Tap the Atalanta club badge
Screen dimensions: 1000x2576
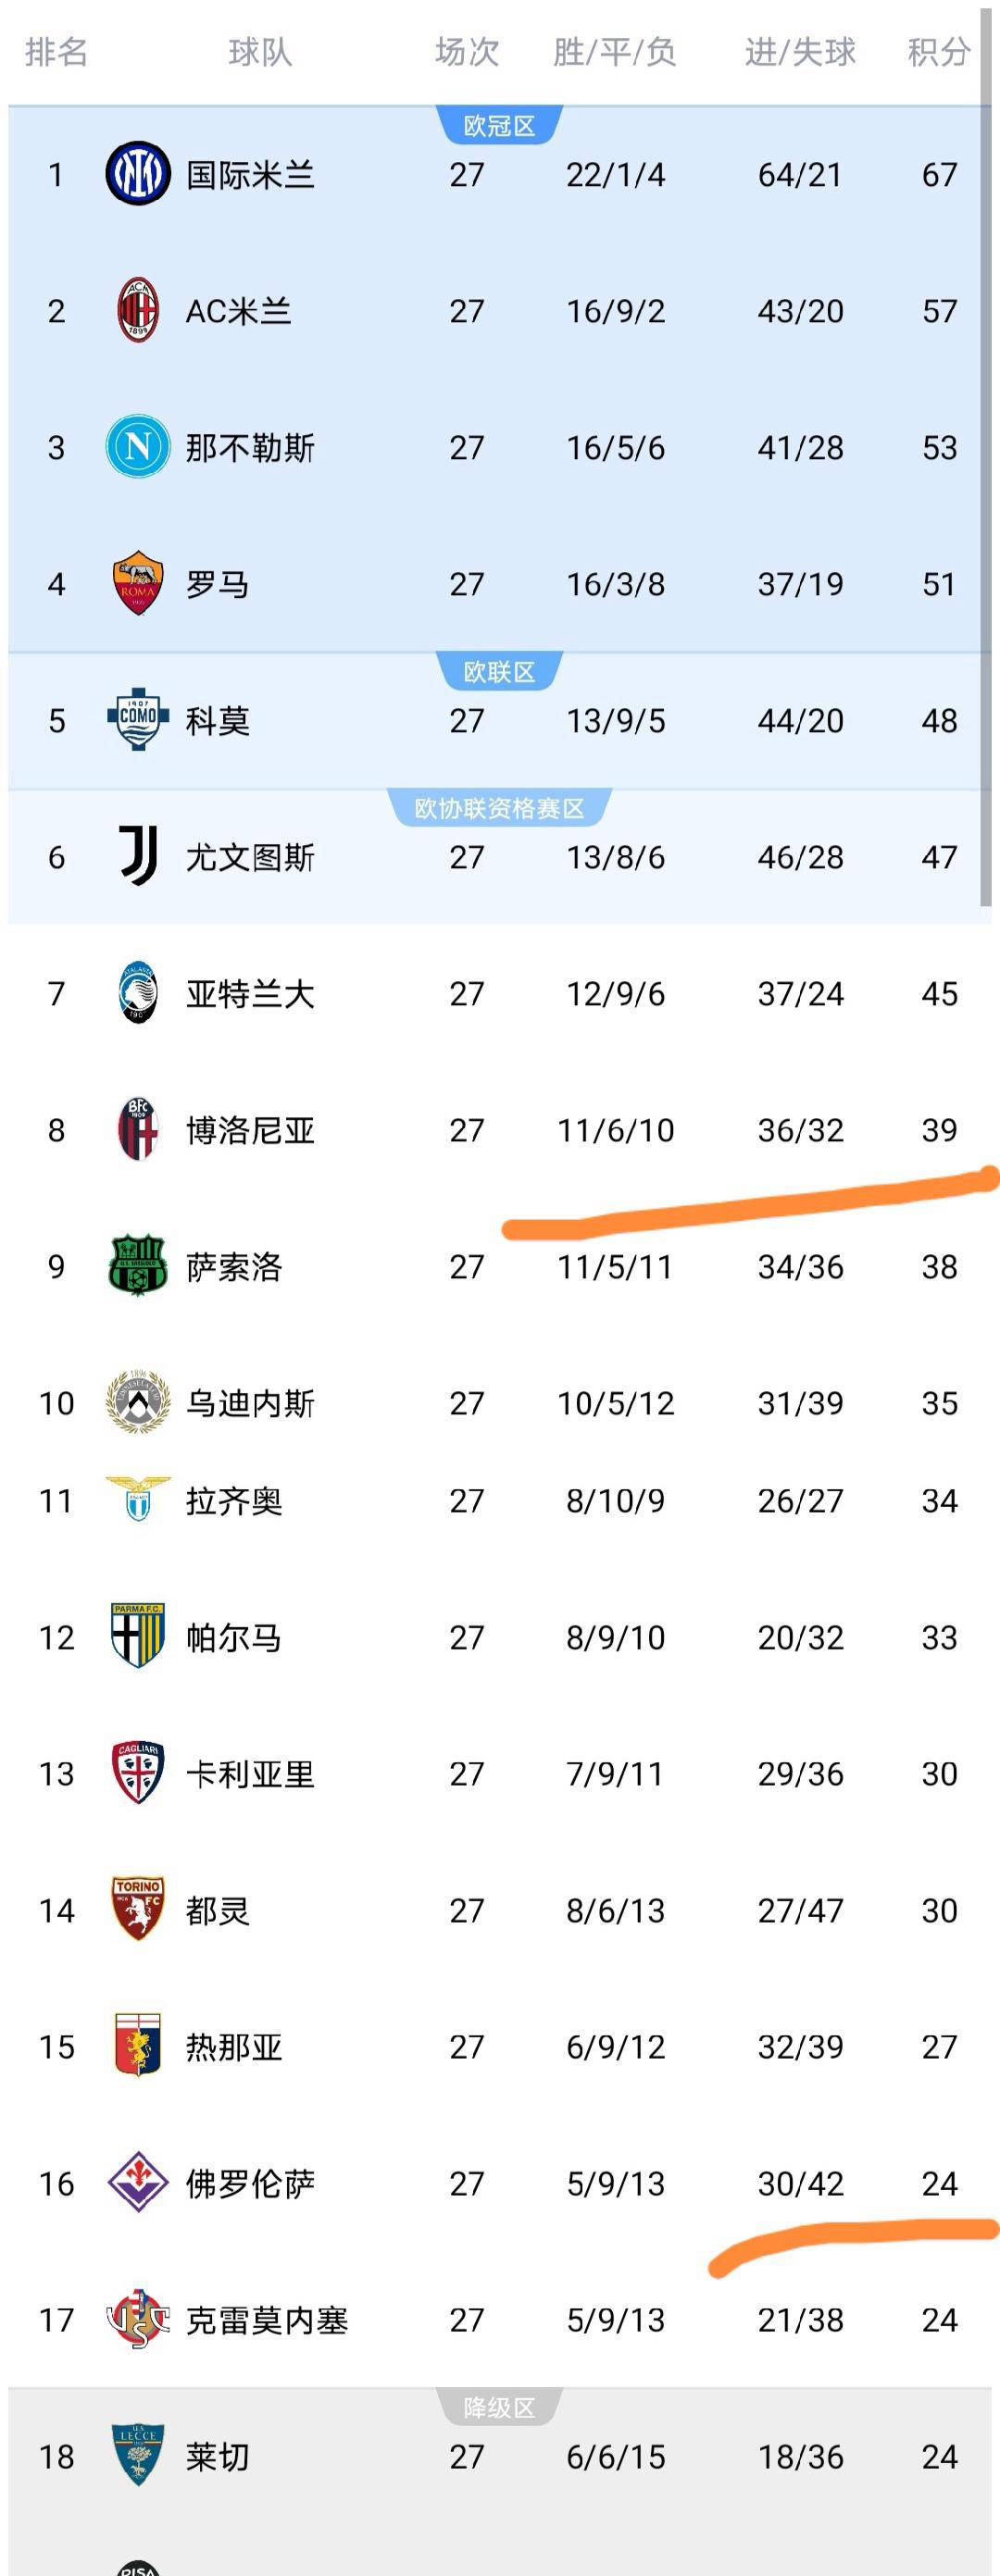click(137, 992)
